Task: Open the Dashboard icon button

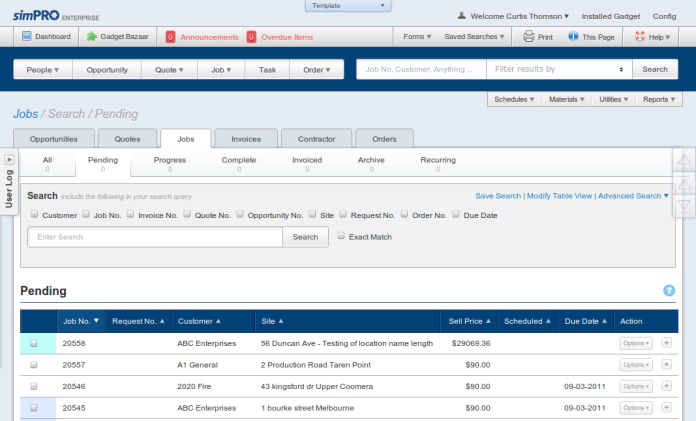Action: click(x=26, y=37)
